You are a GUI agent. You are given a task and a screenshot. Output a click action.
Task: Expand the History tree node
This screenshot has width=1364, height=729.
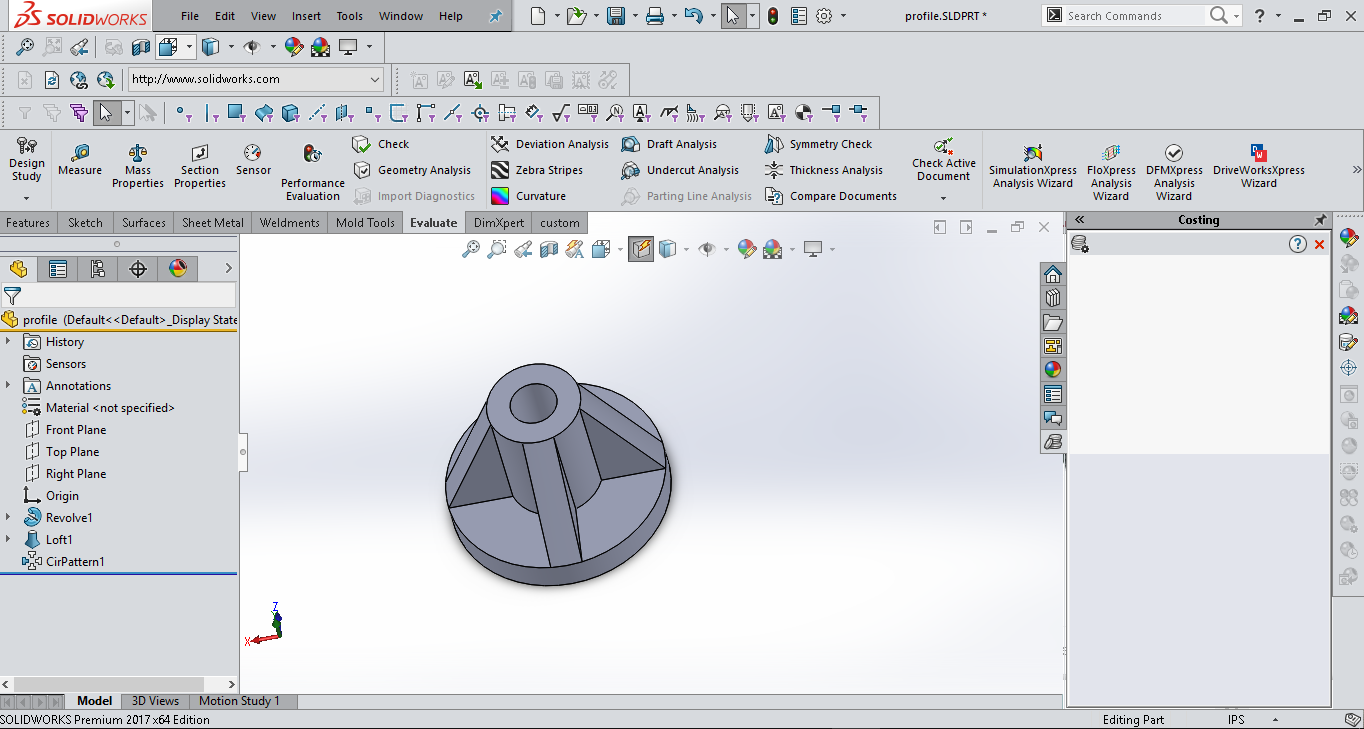[8, 342]
